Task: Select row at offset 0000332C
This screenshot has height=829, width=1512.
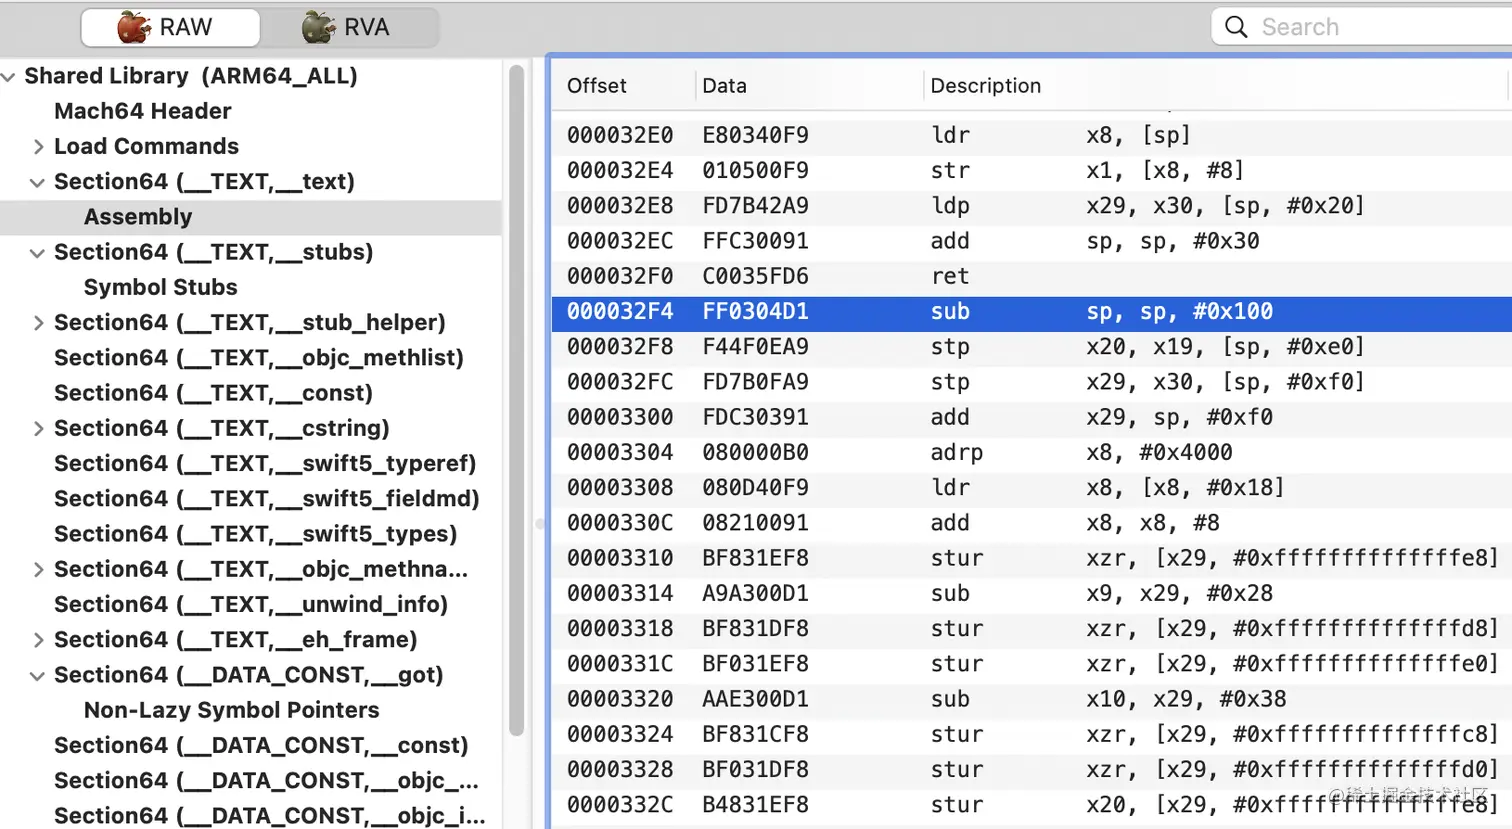Action: pyautogui.click(x=1032, y=805)
